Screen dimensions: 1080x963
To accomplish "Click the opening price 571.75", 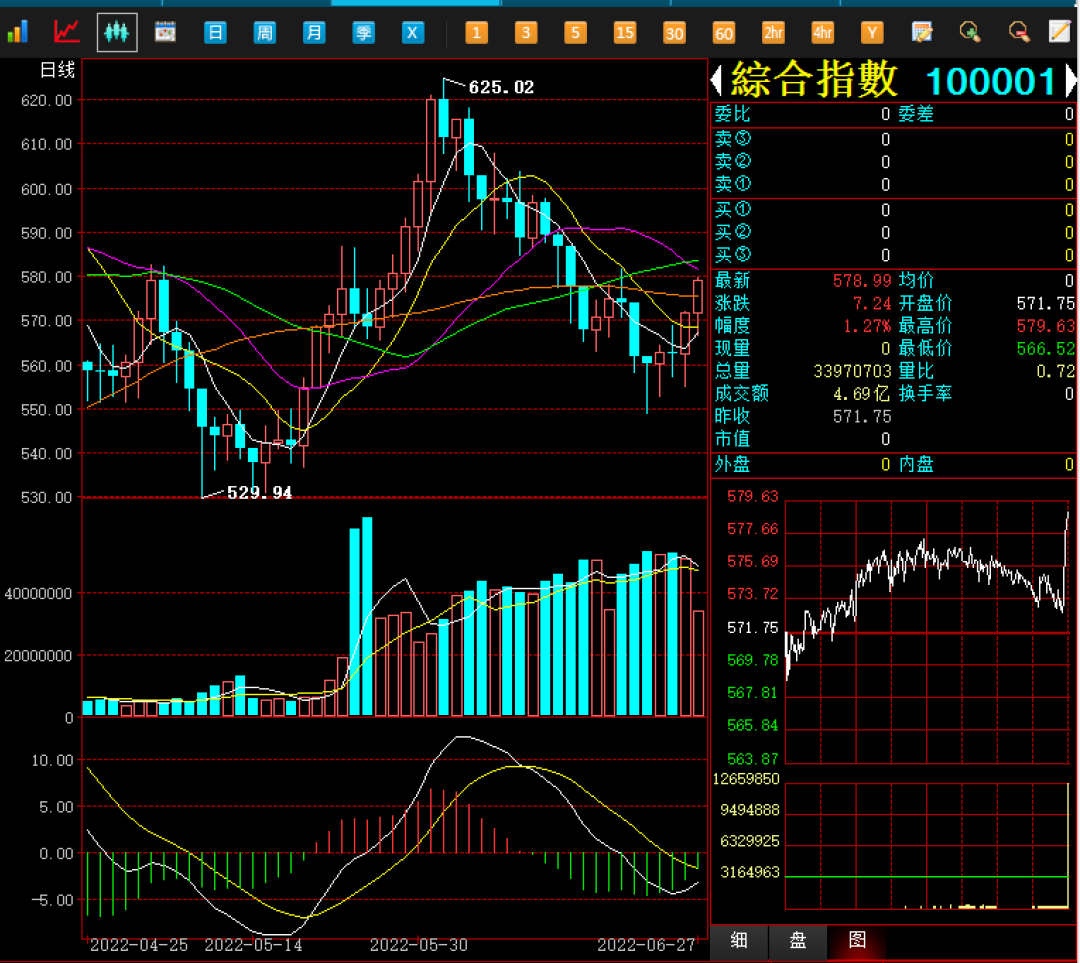I will coord(1046,303).
